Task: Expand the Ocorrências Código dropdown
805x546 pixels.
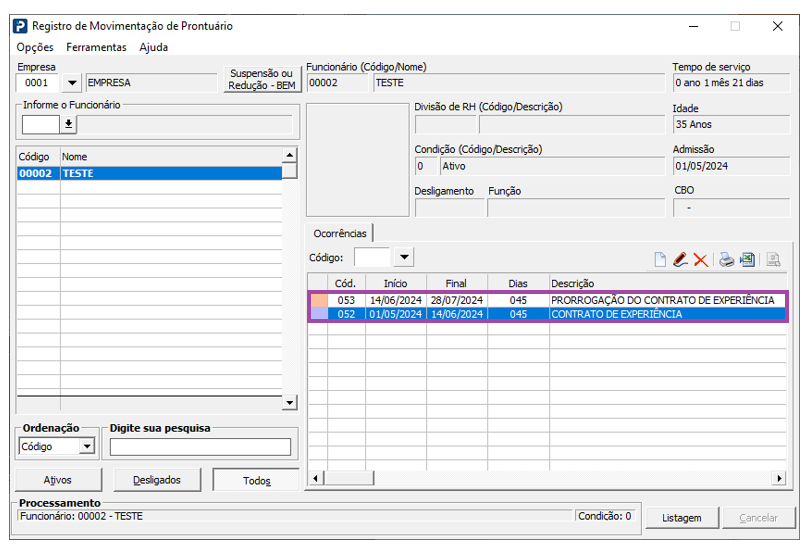Action: click(x=404, y=257)
